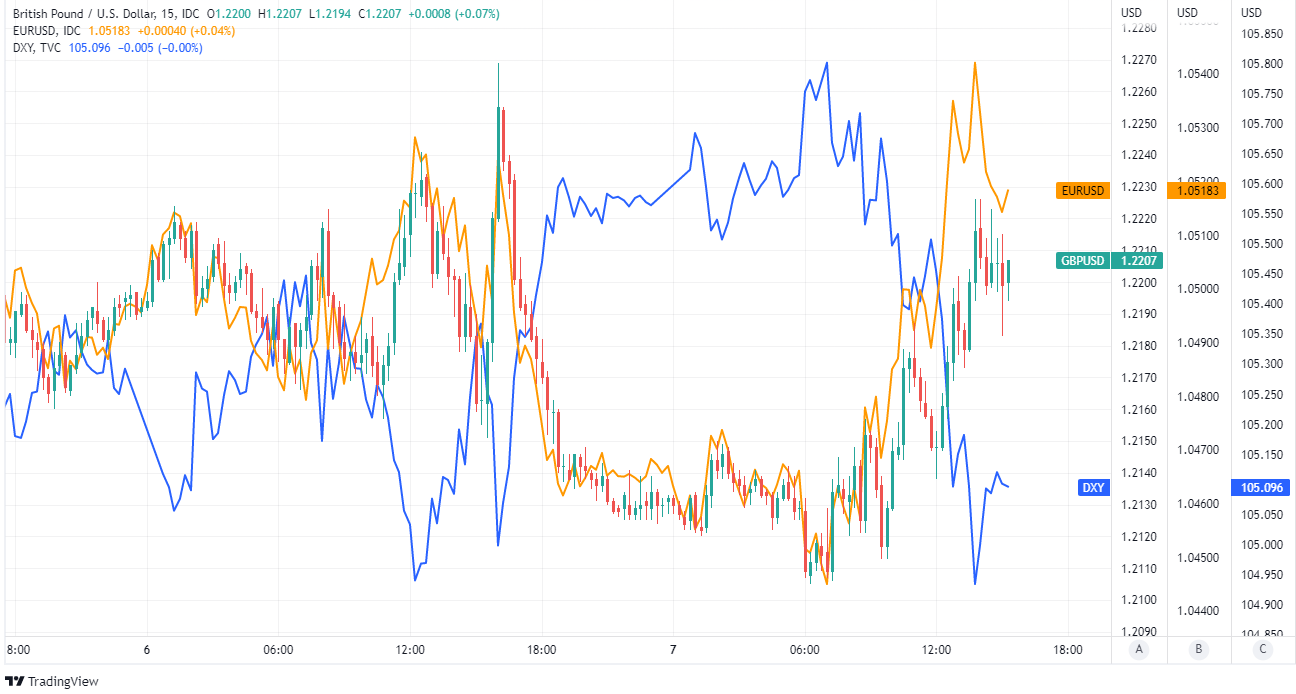Click the teal GBPUSD series label
1296x694 pixels.
coord(1082,261)
